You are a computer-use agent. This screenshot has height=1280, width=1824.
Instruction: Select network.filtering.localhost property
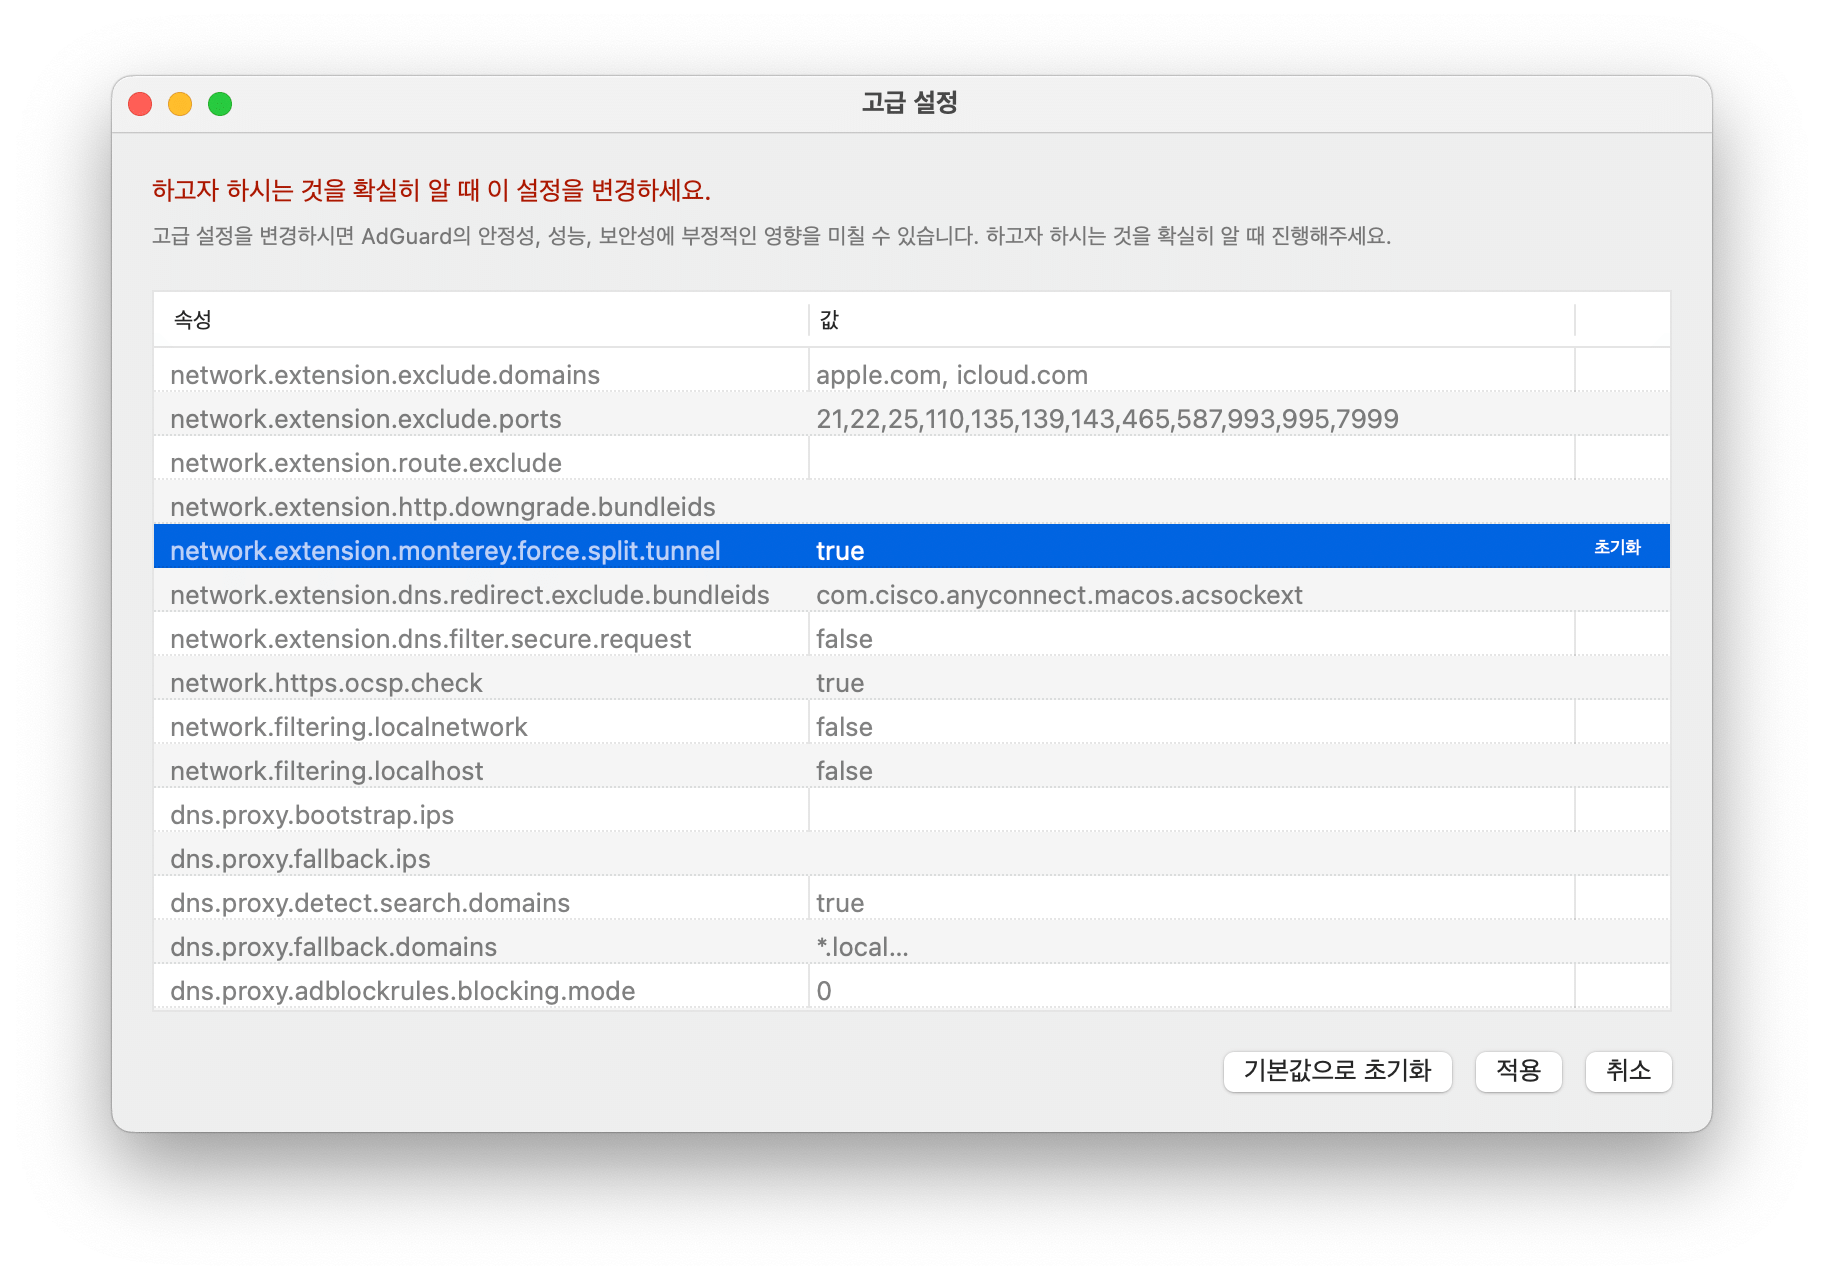327,771
